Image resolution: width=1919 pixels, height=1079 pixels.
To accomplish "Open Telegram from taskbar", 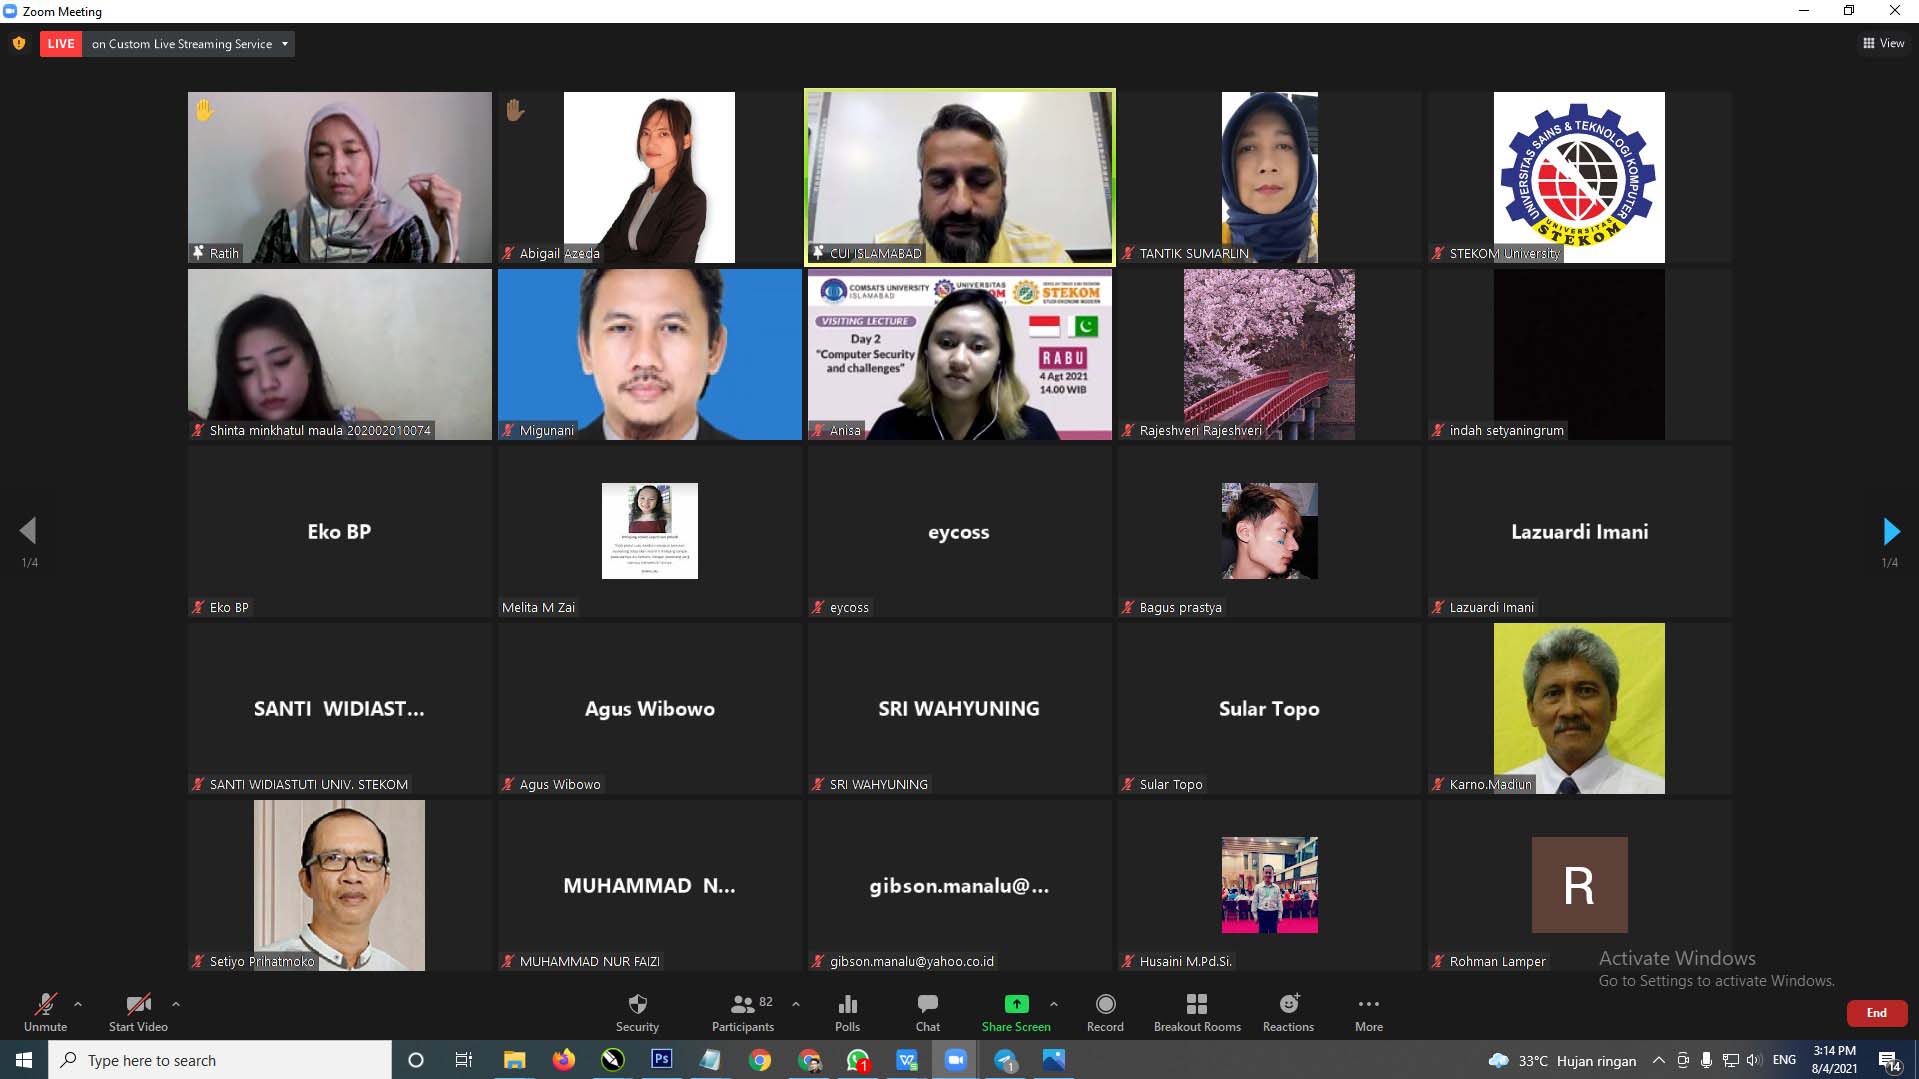I will (1005, 1060).
